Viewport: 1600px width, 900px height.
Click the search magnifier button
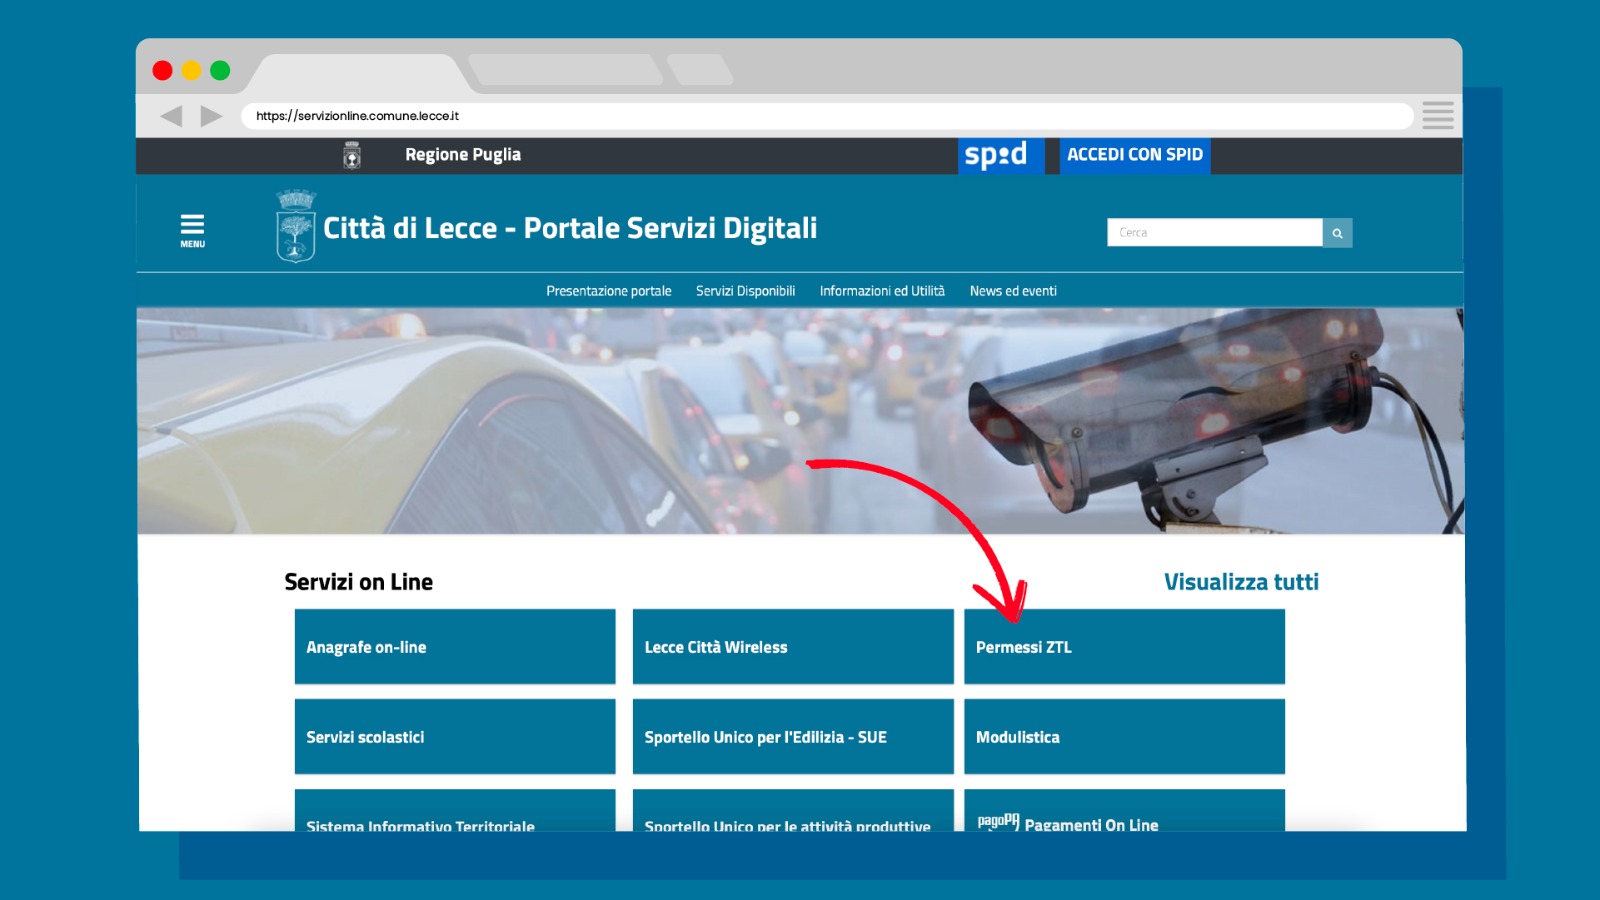click(x=1337, y=233)
